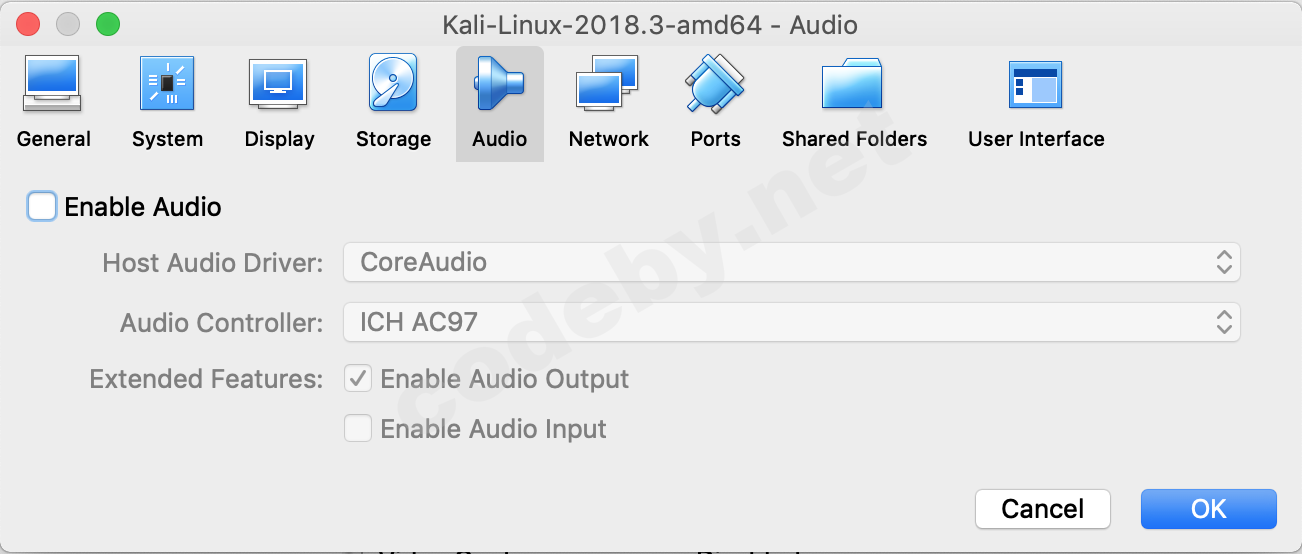Switch to the Shared Folders tab label
This screenshot has width=1302, height=554.
point(854,139)
